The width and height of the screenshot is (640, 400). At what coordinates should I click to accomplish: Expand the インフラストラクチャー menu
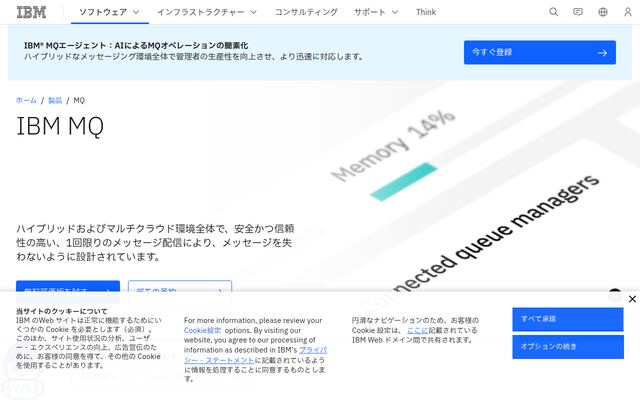207,12
